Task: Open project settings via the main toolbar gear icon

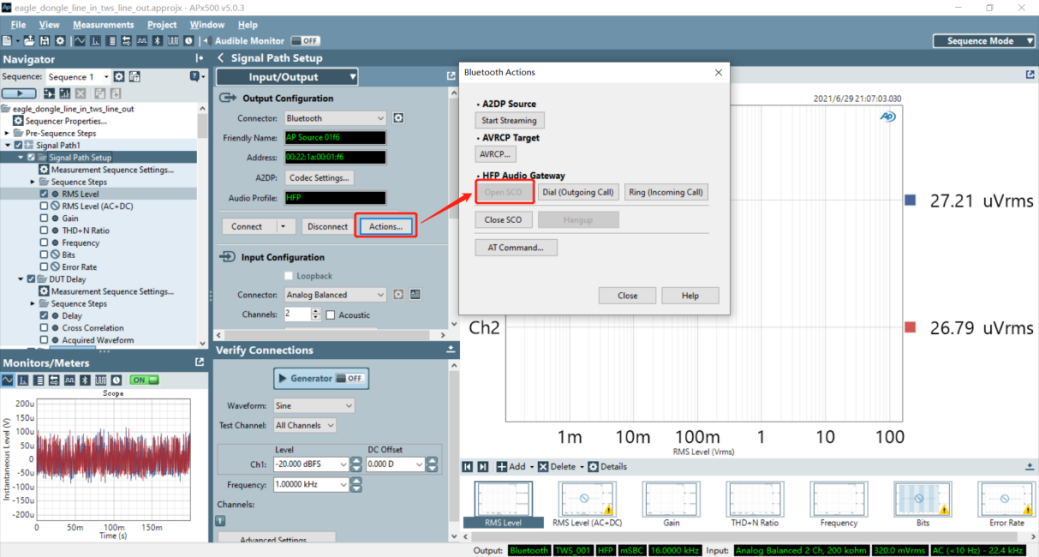Action: pyautogui.click(x=60, y=41)
